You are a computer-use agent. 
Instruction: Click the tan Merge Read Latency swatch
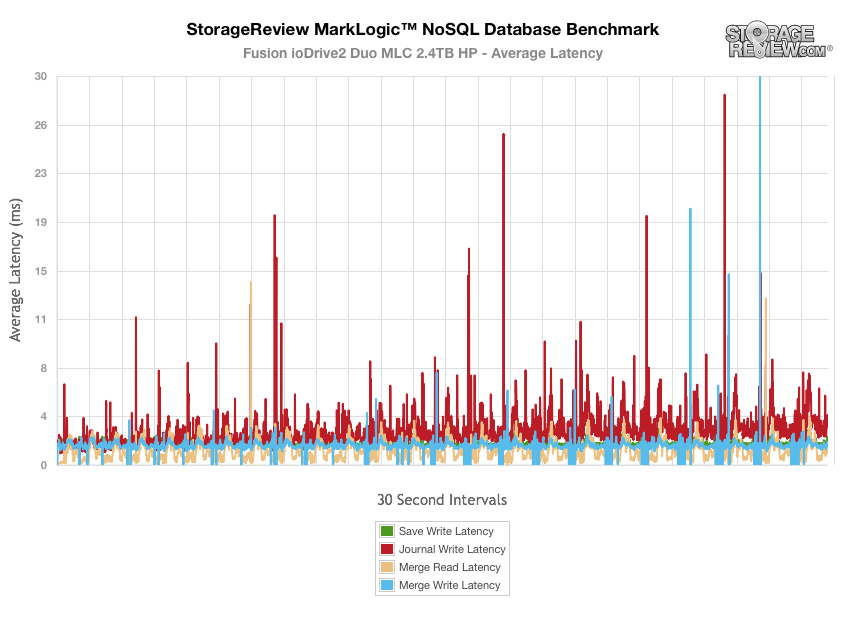click(387, 567)
